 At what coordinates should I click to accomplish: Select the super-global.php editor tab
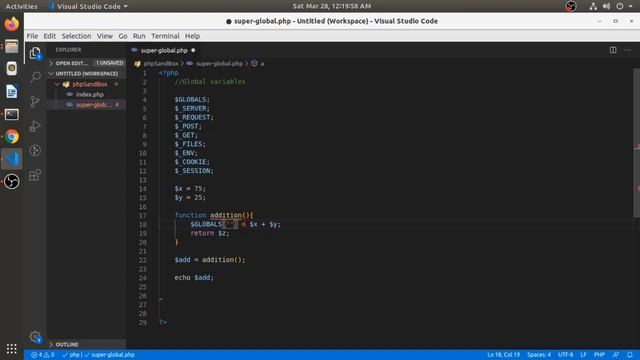pos(164,50)
